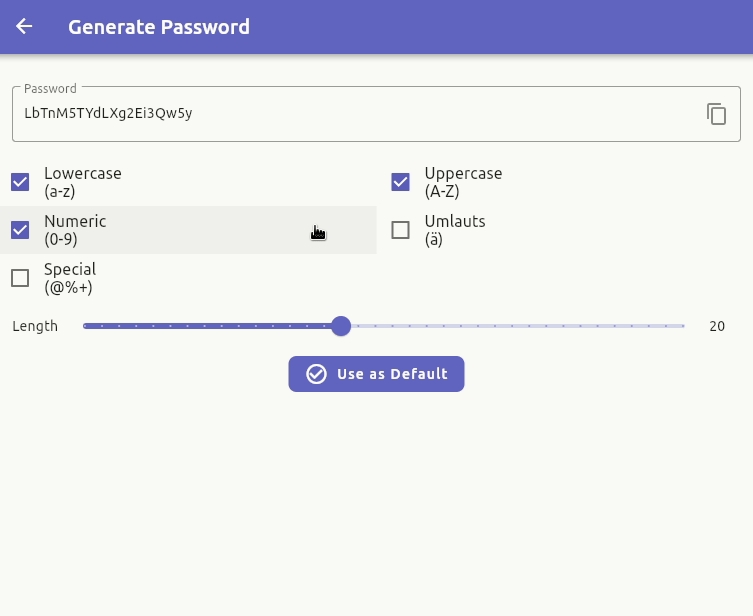The width and height of the screenshot is (753, 616).
Task: Click the "Umlauts" label text
Action: pyautogui.click(x=454, y=222)
